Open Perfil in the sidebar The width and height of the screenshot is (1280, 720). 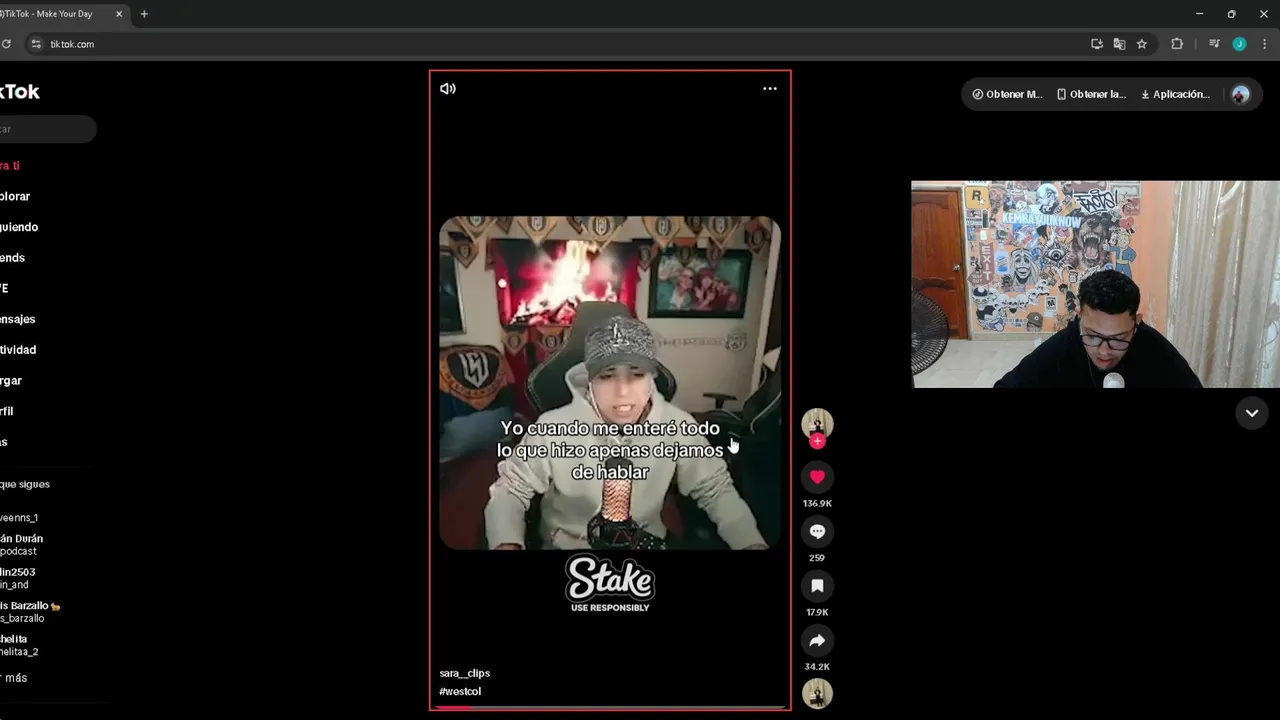pos(7,411)
